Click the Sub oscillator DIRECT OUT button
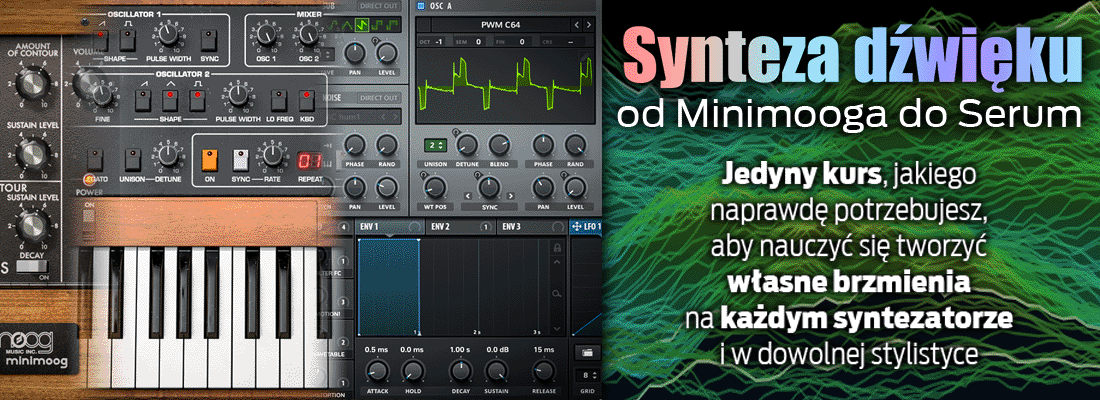Viewport: 1100px width, 400px height. [x=380, y=6]
